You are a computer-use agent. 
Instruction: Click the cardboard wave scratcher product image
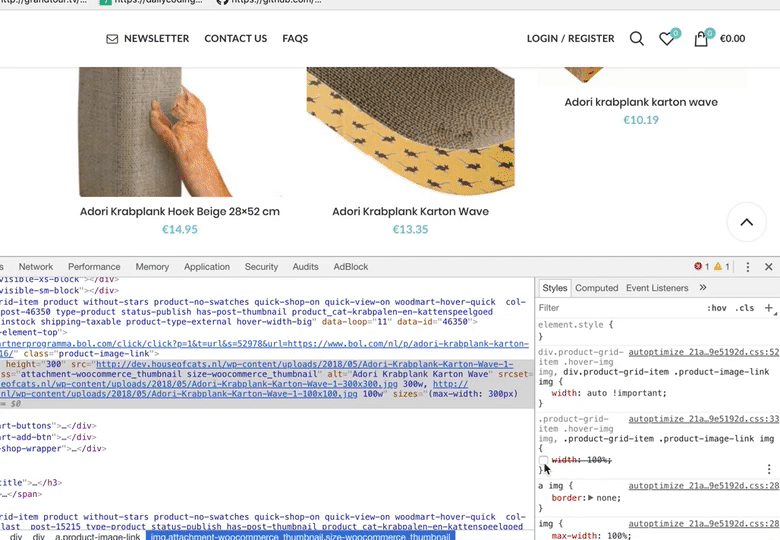410,132
